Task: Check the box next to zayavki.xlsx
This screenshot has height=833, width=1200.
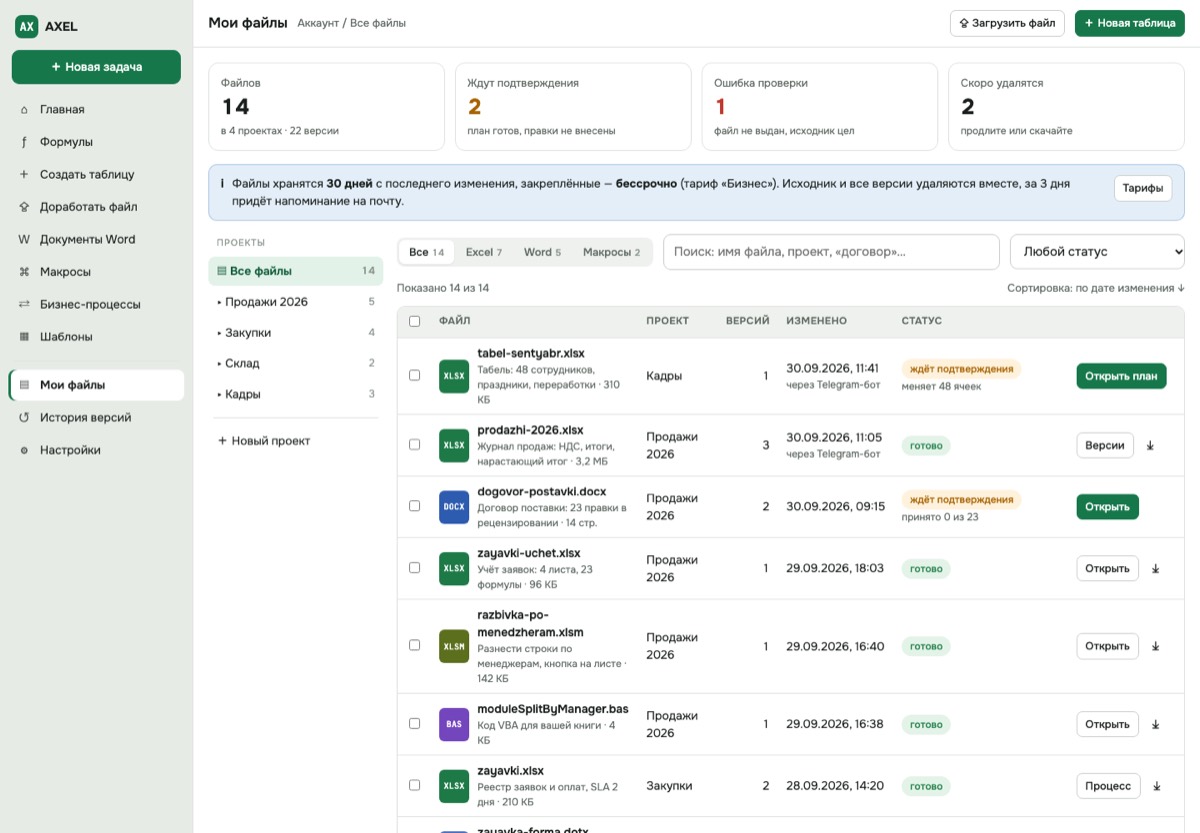Action: coord(414,786)
